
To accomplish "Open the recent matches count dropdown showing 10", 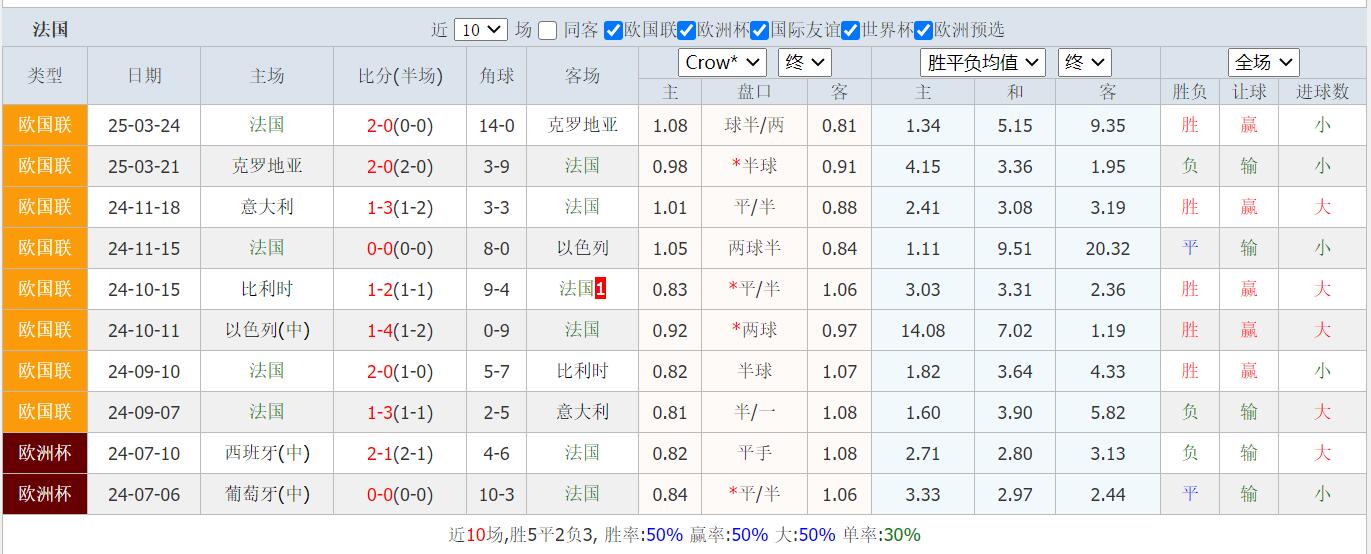I will point(480,30).
